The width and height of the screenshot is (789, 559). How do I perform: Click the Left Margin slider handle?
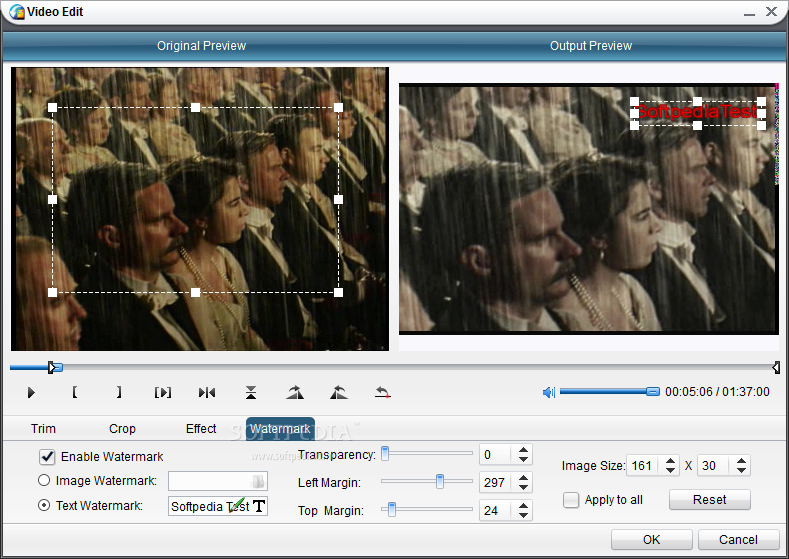click(440, 482)
